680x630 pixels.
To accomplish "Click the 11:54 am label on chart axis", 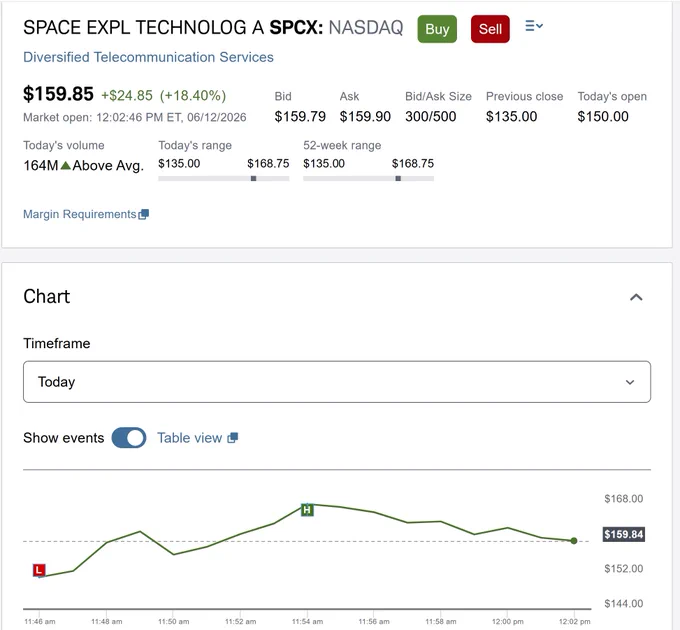I will point(307,622).
